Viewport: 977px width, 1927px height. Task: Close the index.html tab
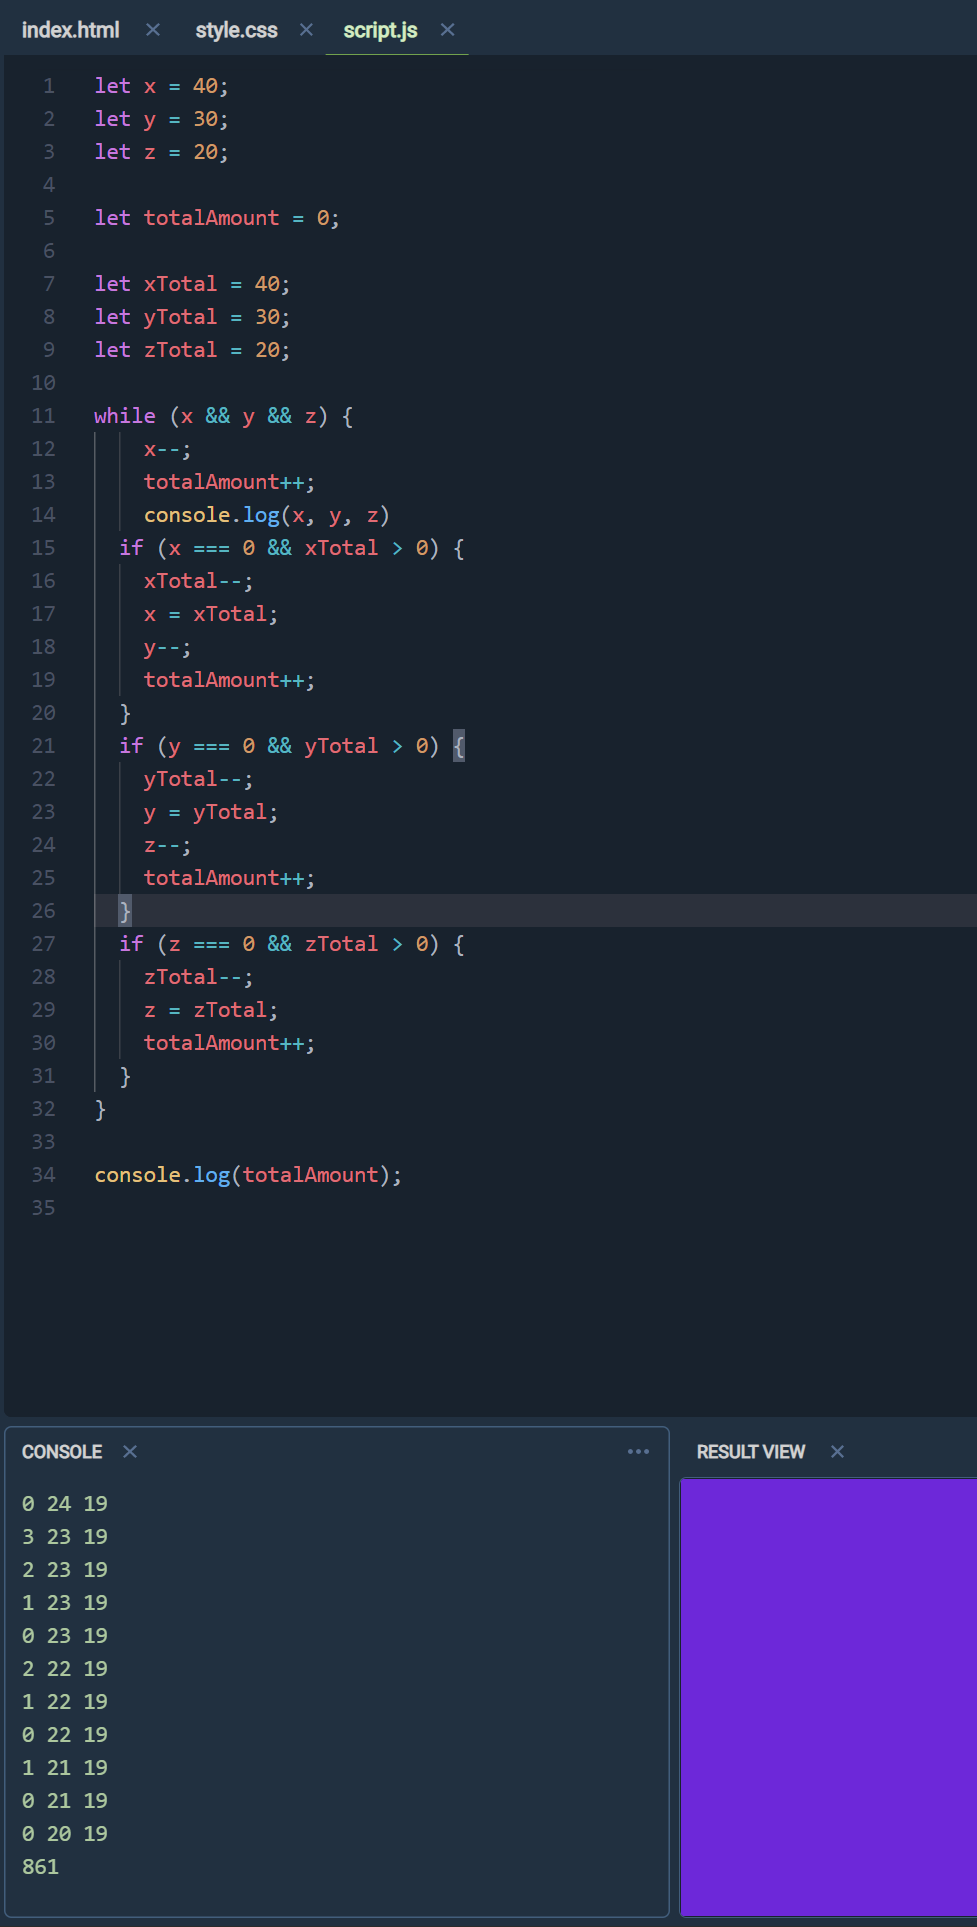pos(153,30)
